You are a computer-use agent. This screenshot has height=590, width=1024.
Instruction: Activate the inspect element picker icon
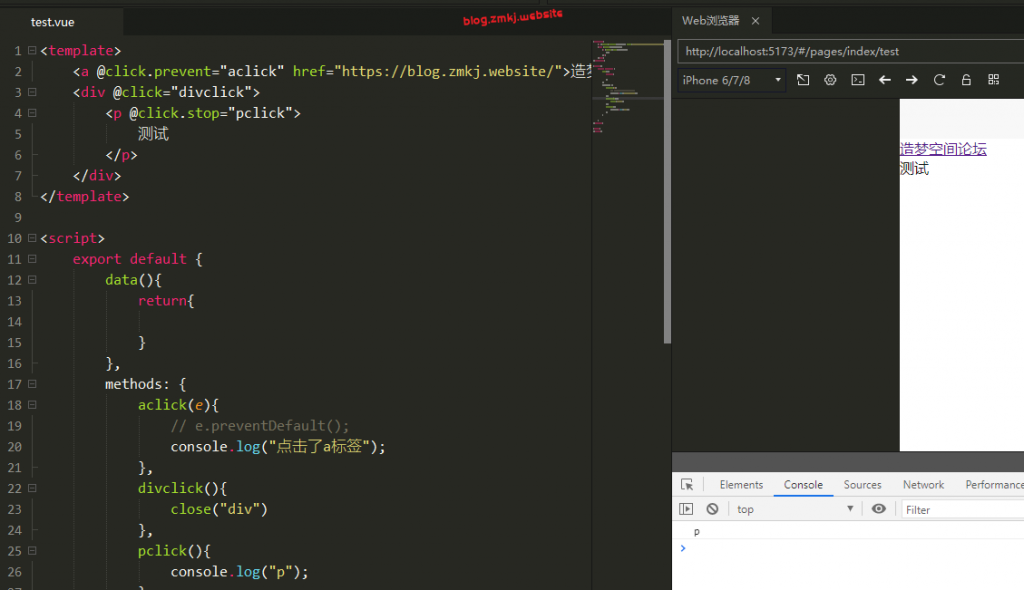[x=687, y=485]
